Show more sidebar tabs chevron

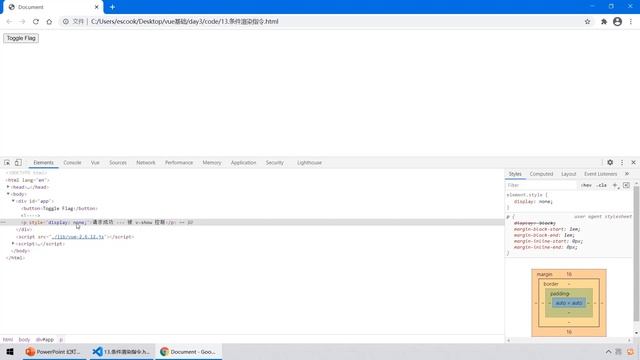(x=627, y=174)
